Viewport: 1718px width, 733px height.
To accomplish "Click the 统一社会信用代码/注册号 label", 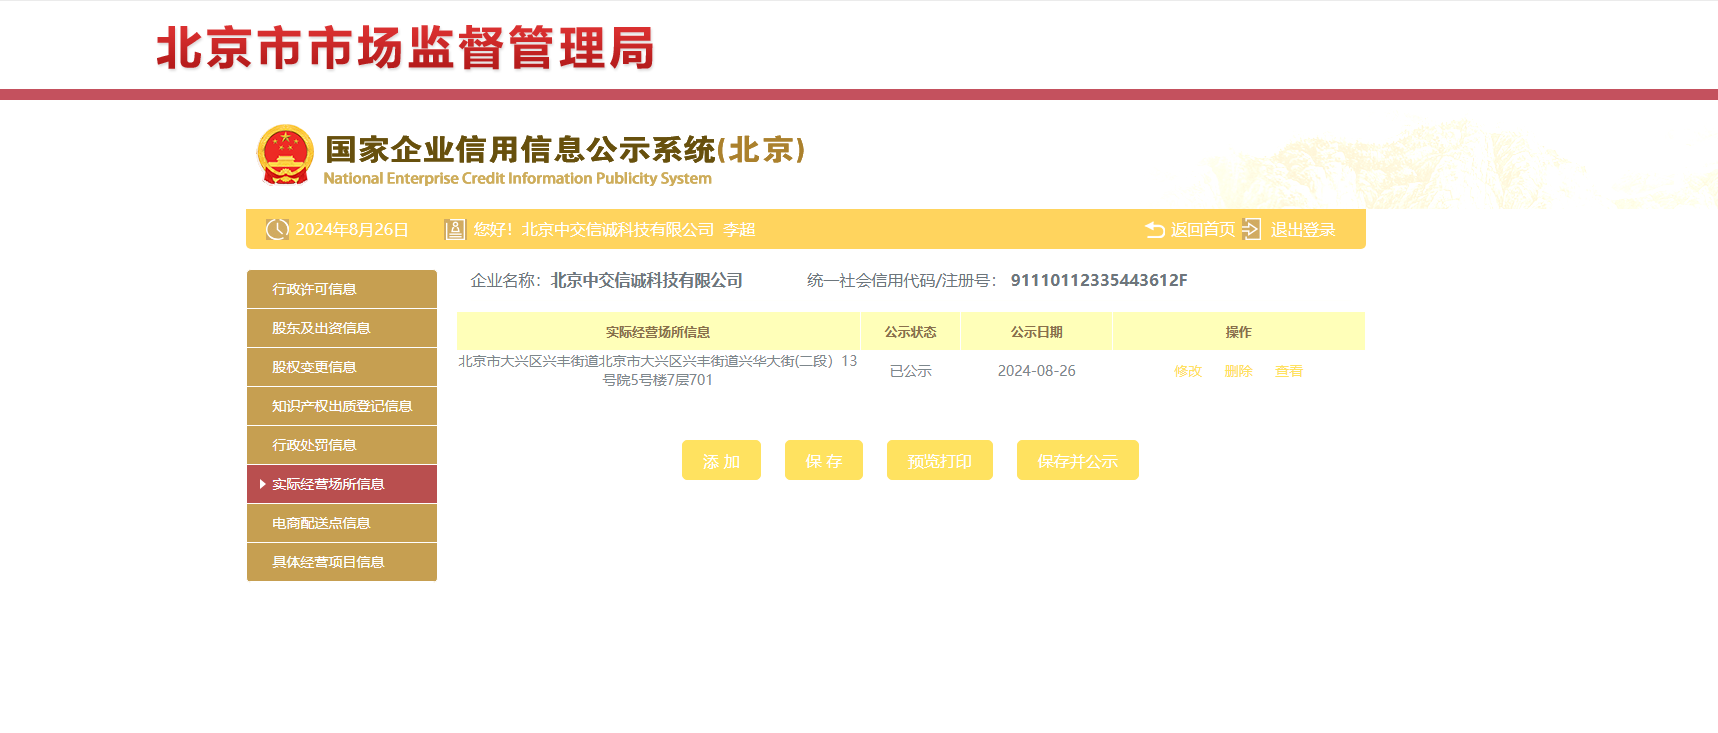I will (901, 280).
